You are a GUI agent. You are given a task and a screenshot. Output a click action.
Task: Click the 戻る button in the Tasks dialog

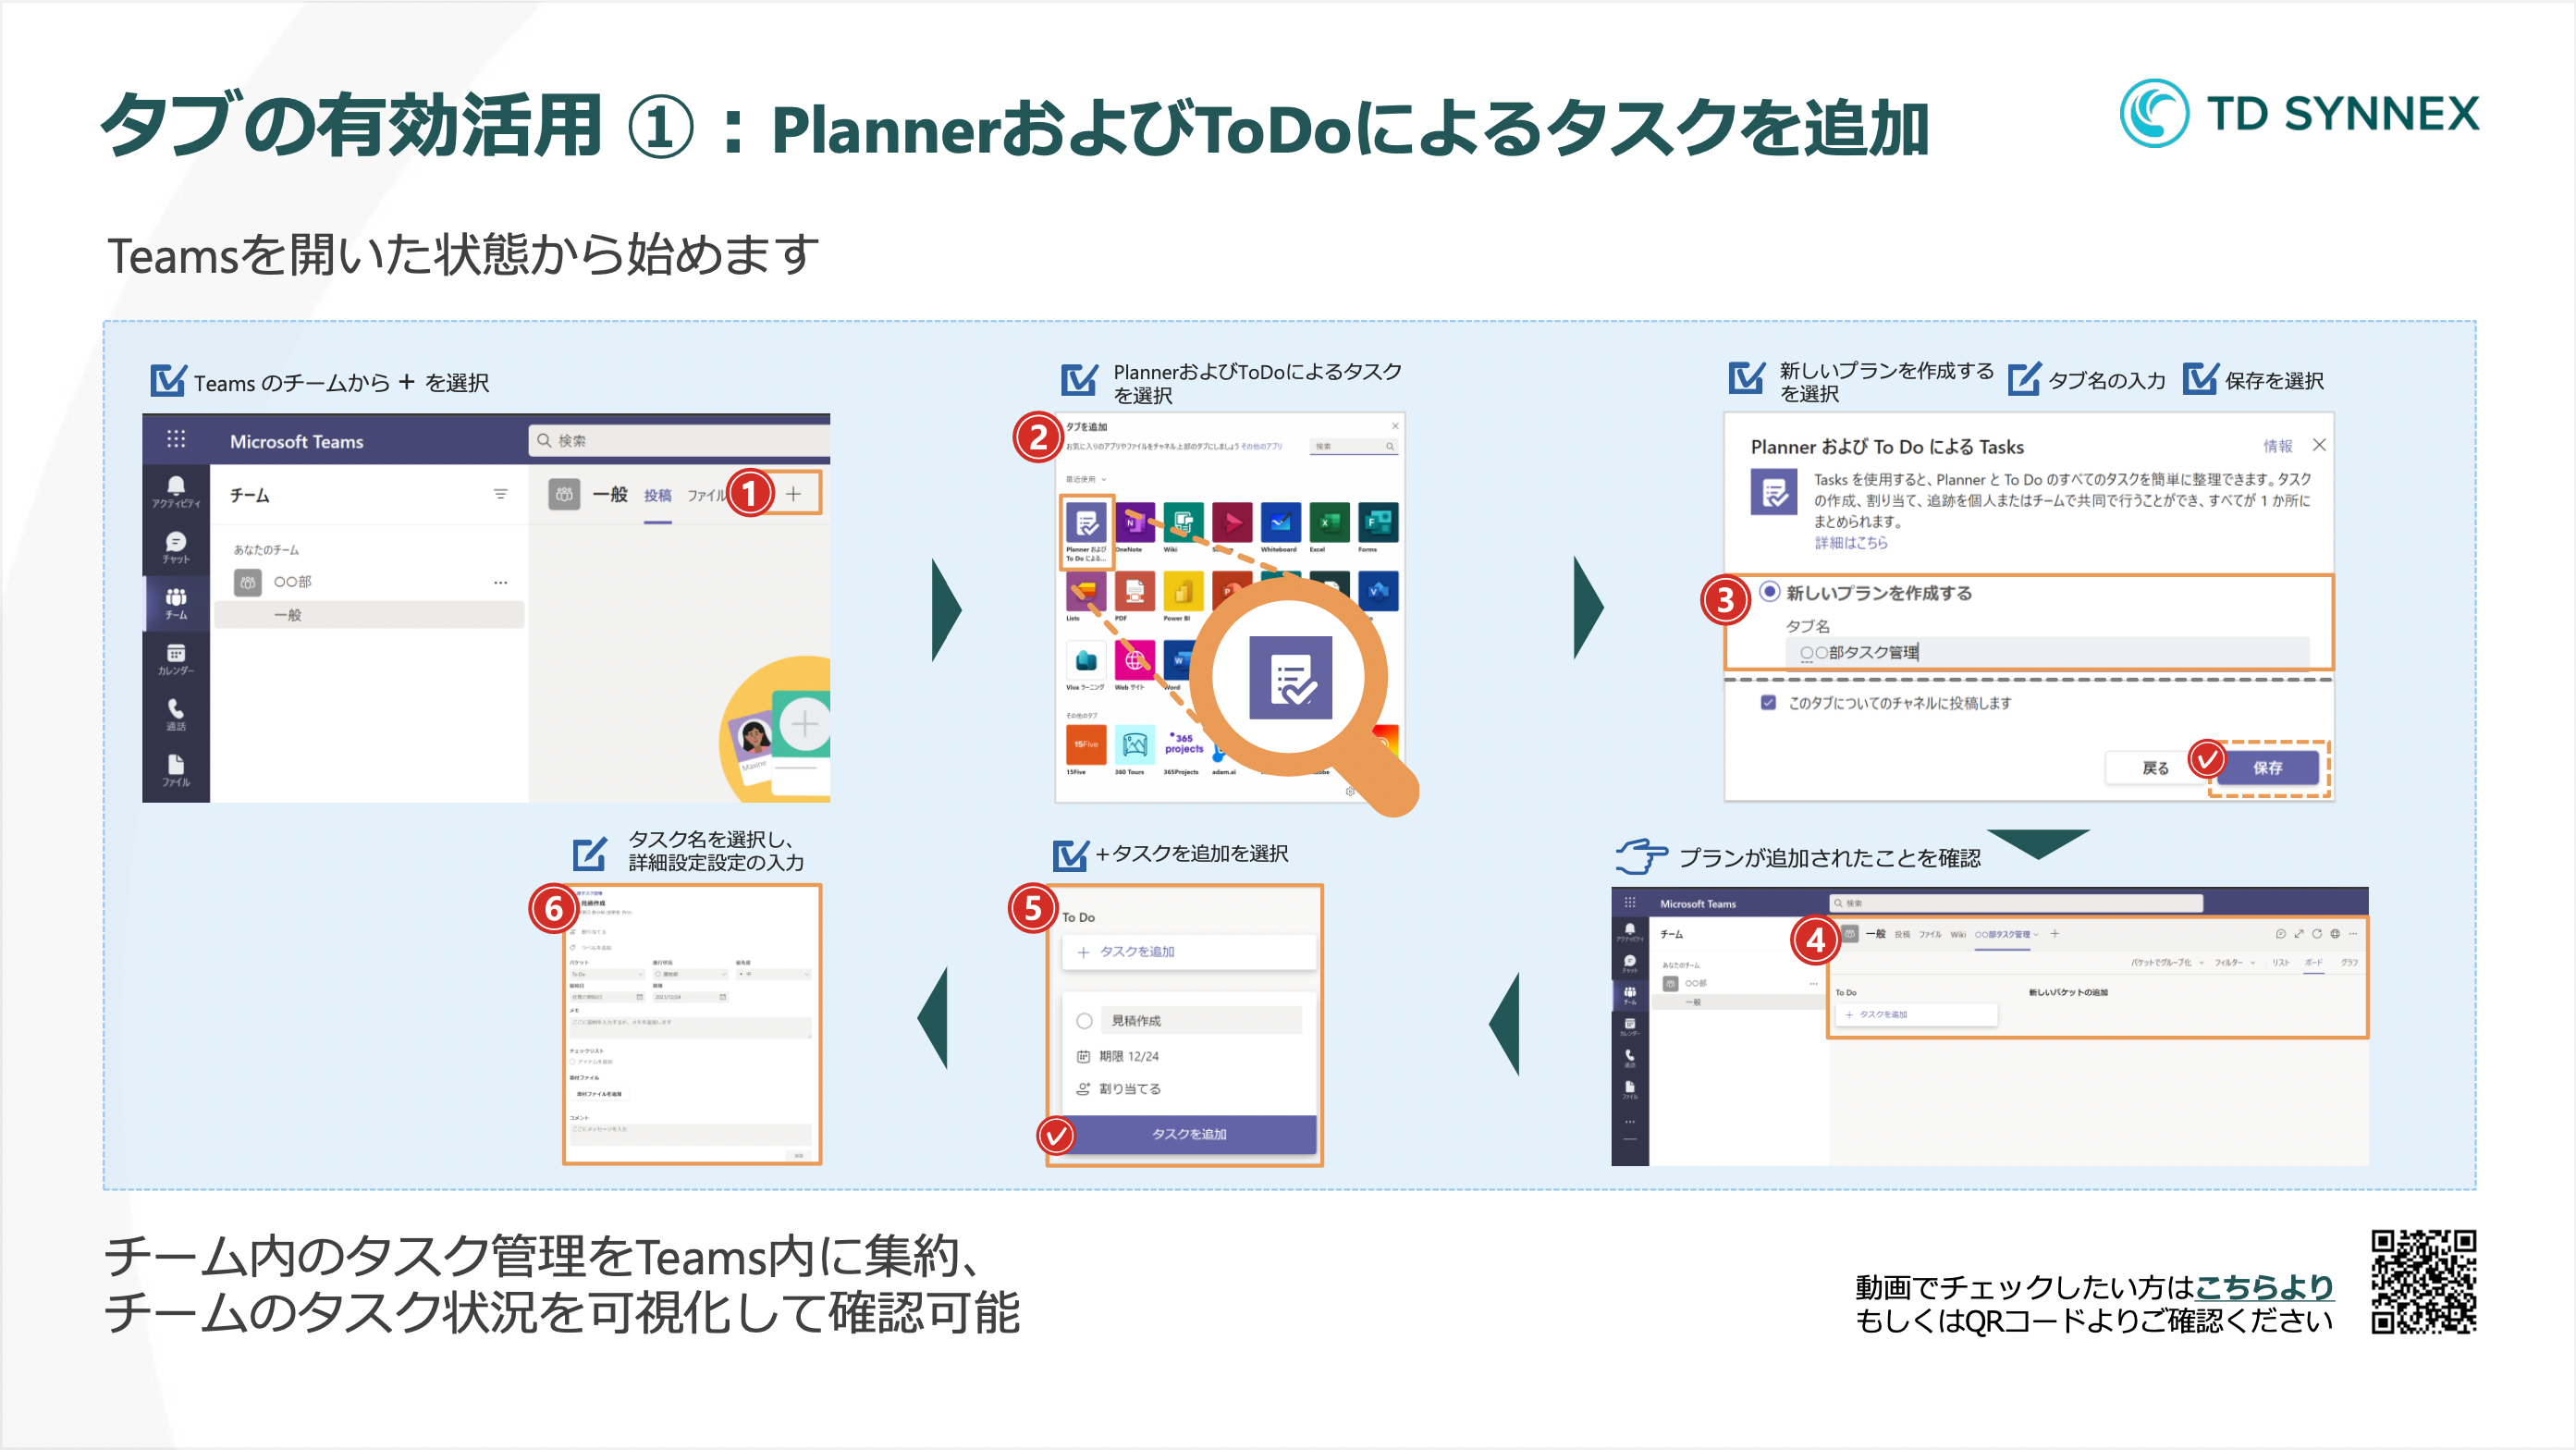click(x=2155, y=768)
